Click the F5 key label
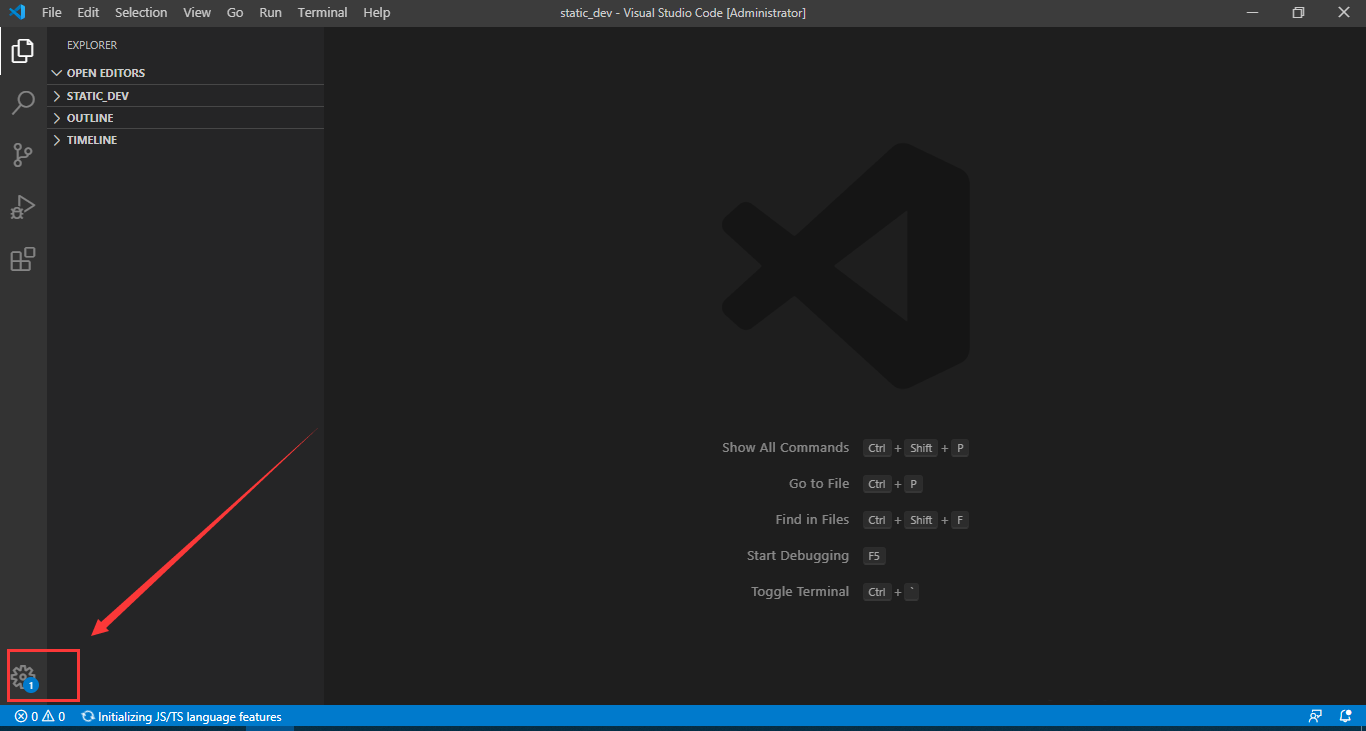1366x731 pixels. pyautogui.click(x=874, y=556)
